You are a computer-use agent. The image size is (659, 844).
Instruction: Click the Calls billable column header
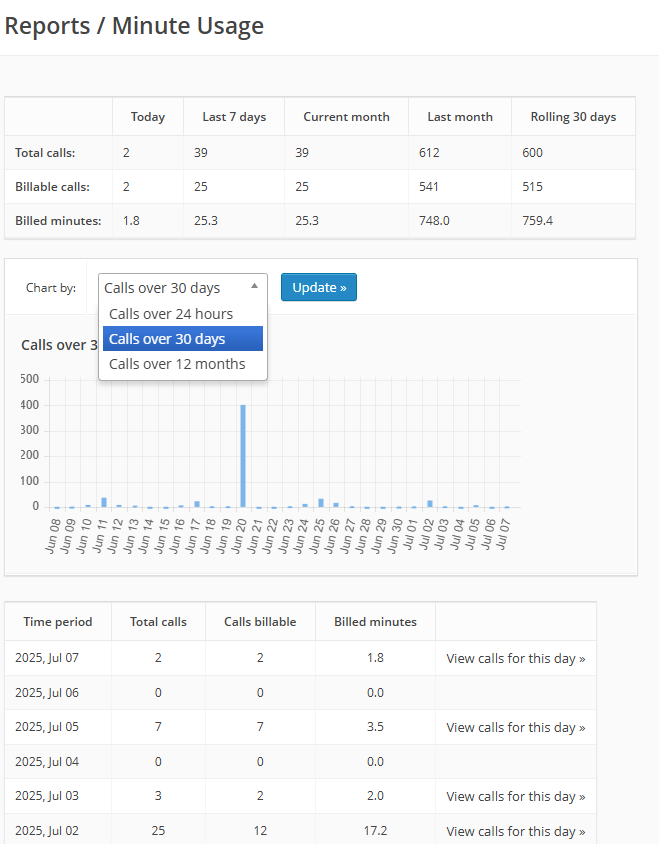coord(260,622)
